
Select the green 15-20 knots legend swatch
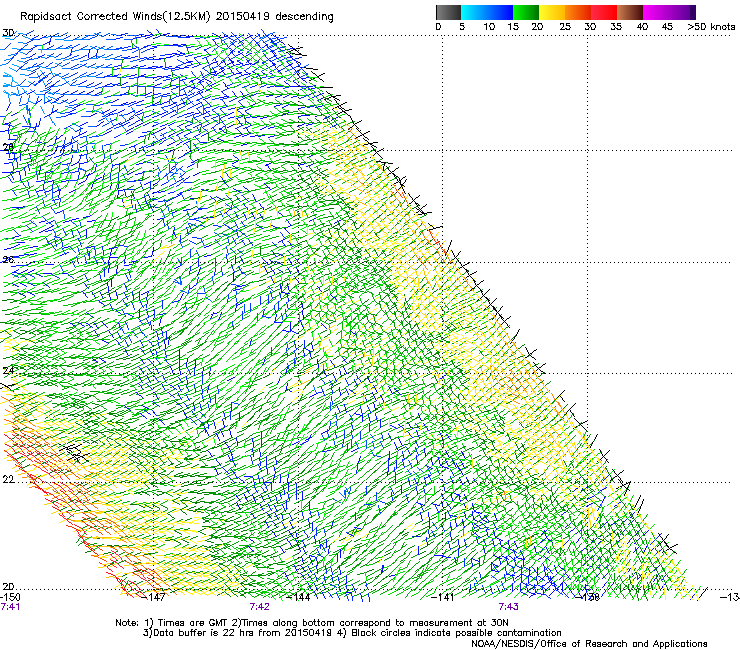tap(526, 12)
